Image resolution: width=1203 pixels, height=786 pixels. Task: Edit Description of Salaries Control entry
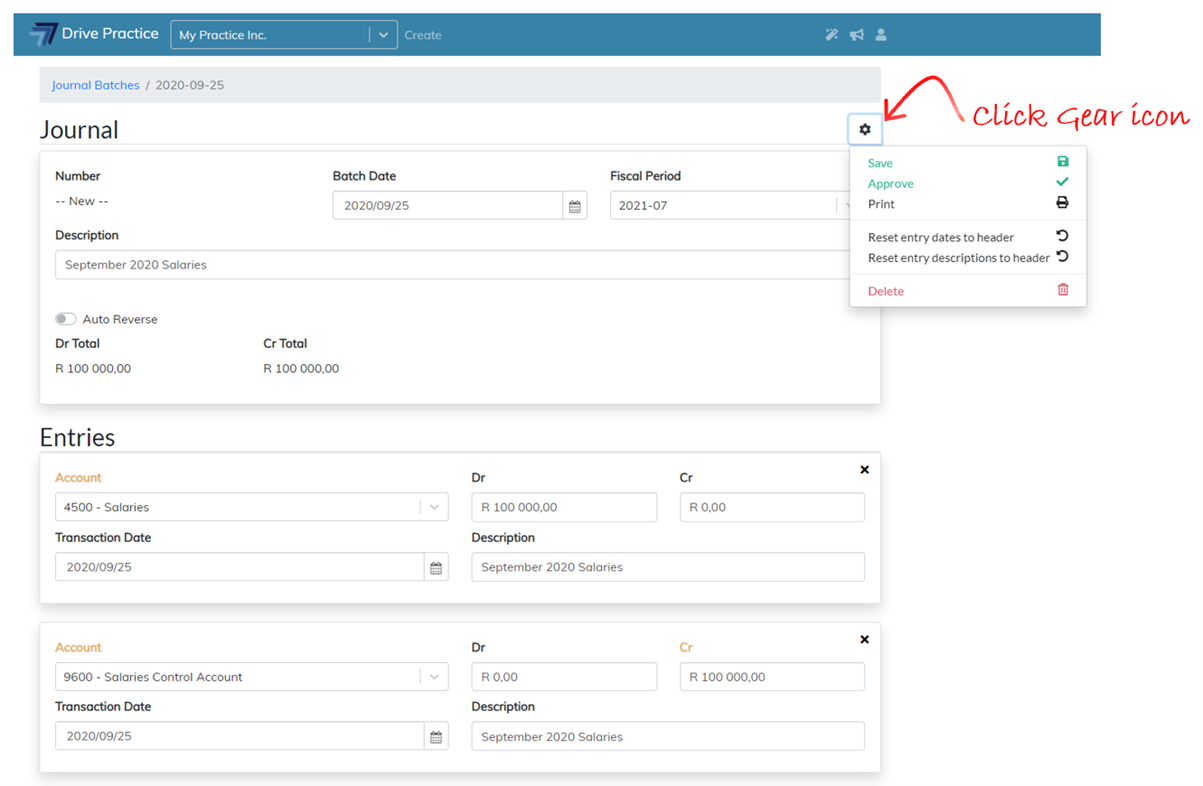tap(668, 737)
